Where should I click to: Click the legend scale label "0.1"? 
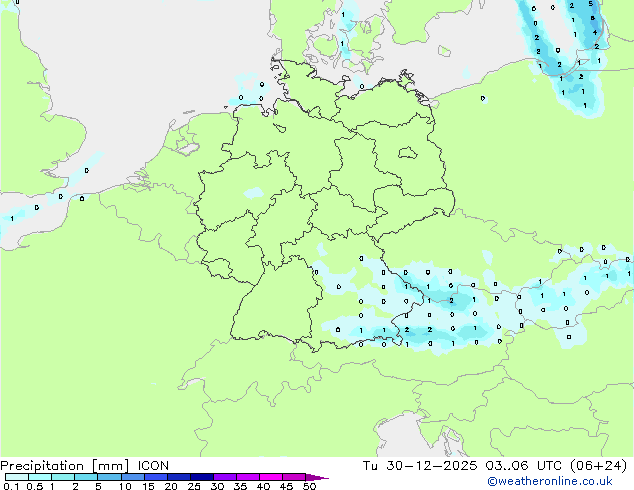pyautogui.click(x=11, y=486)
